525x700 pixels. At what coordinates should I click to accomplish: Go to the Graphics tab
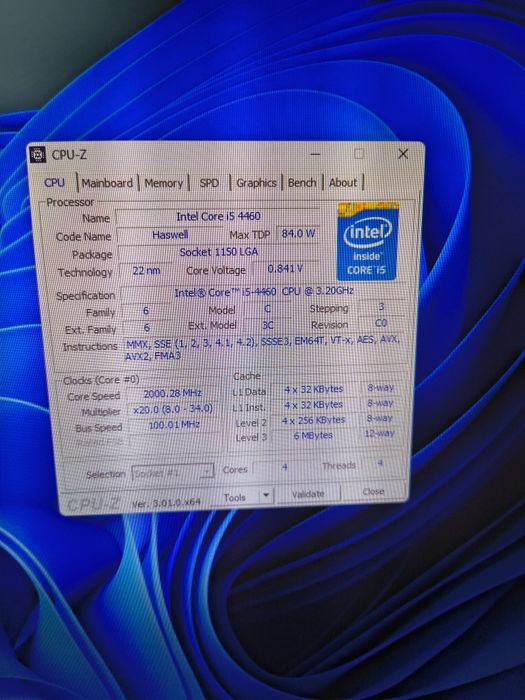[x=256, y=183]
